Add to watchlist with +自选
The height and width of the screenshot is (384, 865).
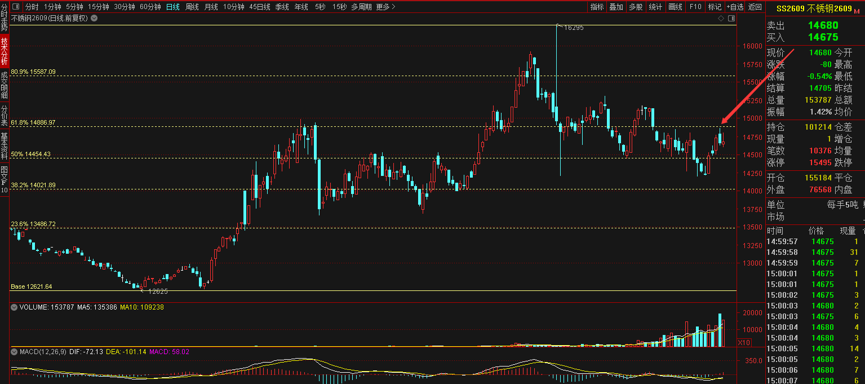coord(734,7)
